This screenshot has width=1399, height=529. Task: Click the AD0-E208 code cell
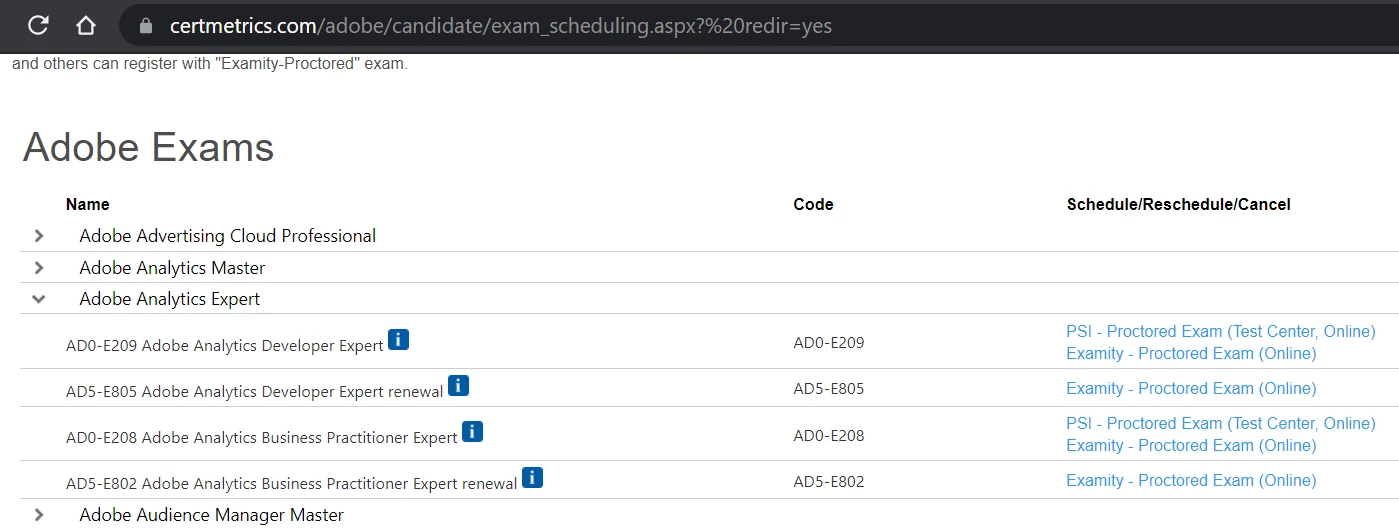[829, 435]
